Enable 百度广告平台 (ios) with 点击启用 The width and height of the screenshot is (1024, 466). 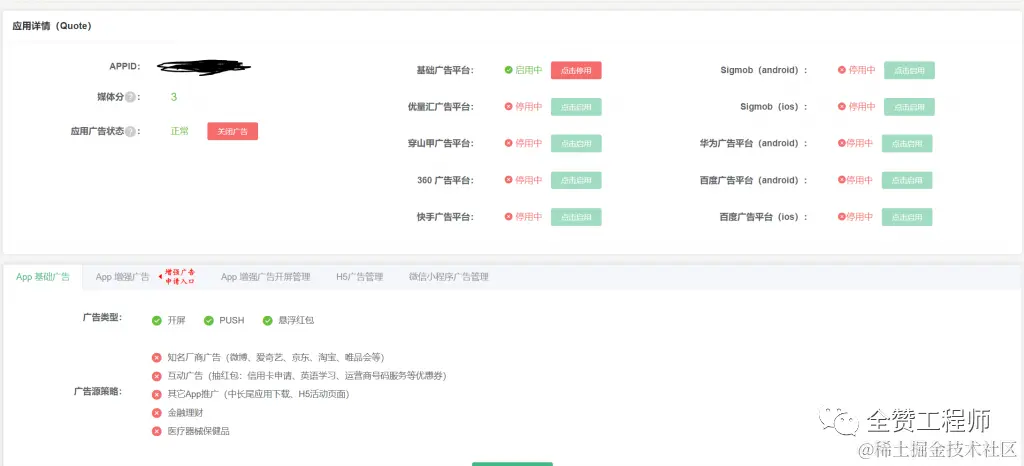point(907,217)
